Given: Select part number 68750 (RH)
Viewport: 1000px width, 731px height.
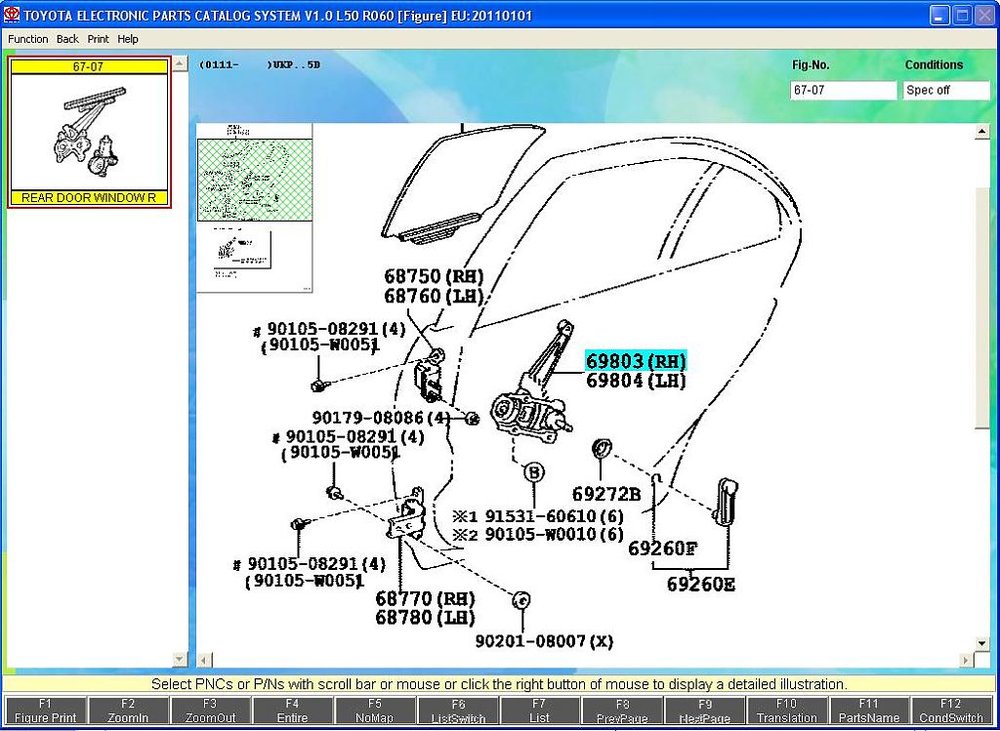Looking at the screenshot, I should [x=434, y=276].
